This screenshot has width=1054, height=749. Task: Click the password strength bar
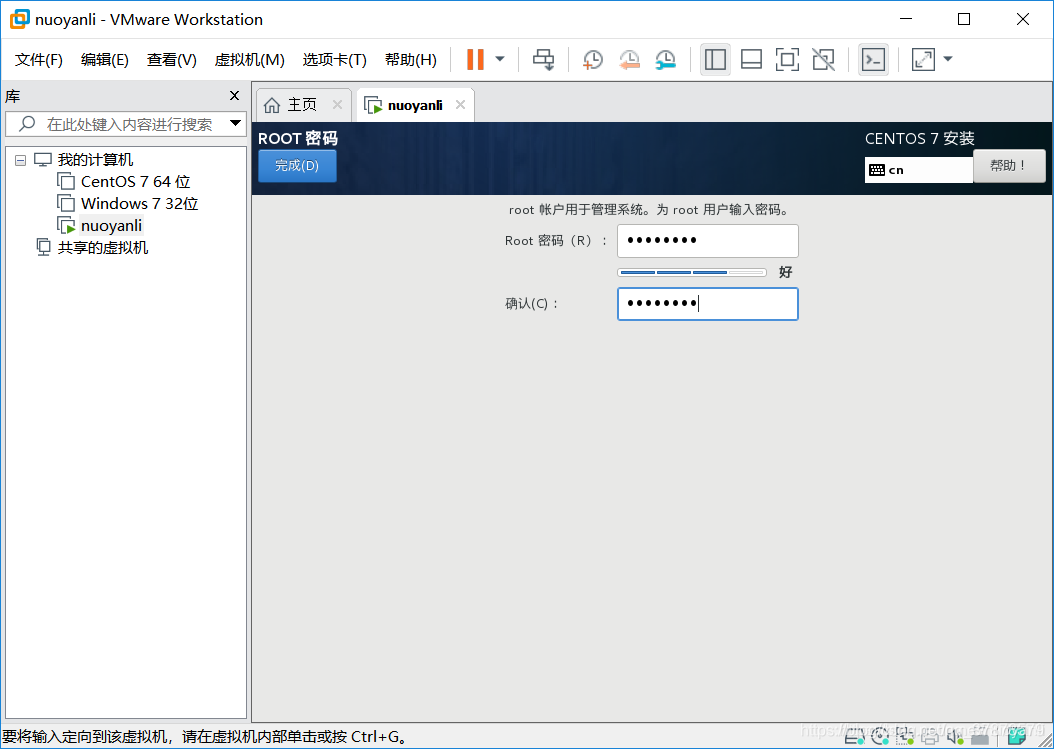point(692,272)
